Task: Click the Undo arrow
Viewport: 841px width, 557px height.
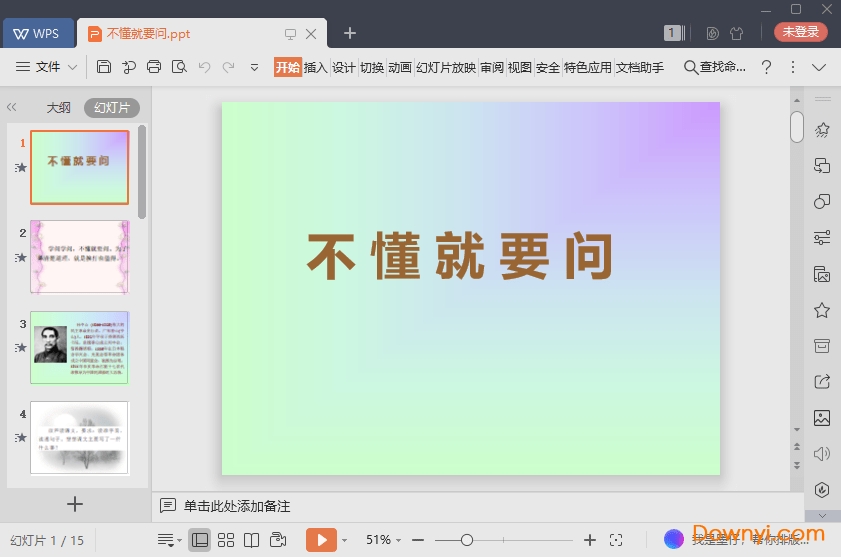Action: [204, 67]
